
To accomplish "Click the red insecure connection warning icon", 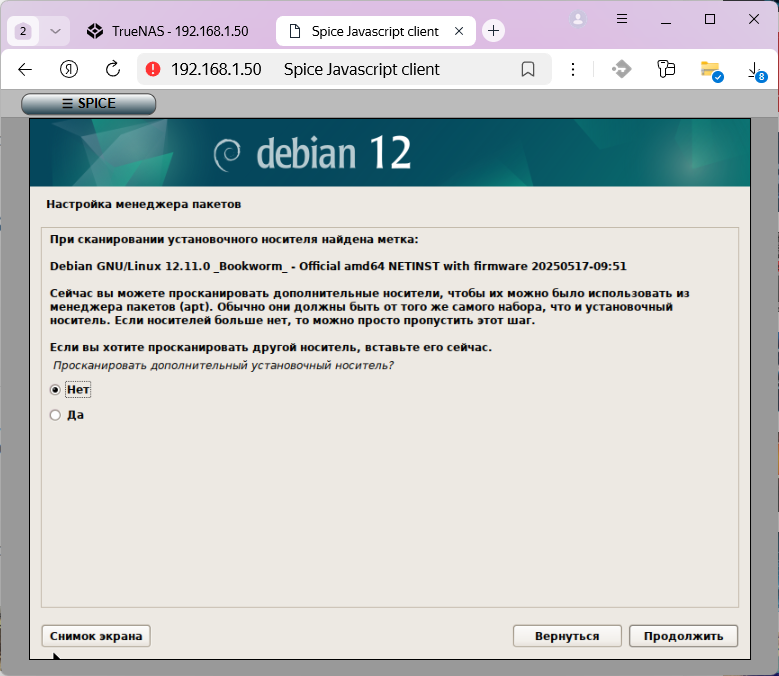I will [153, 69].
